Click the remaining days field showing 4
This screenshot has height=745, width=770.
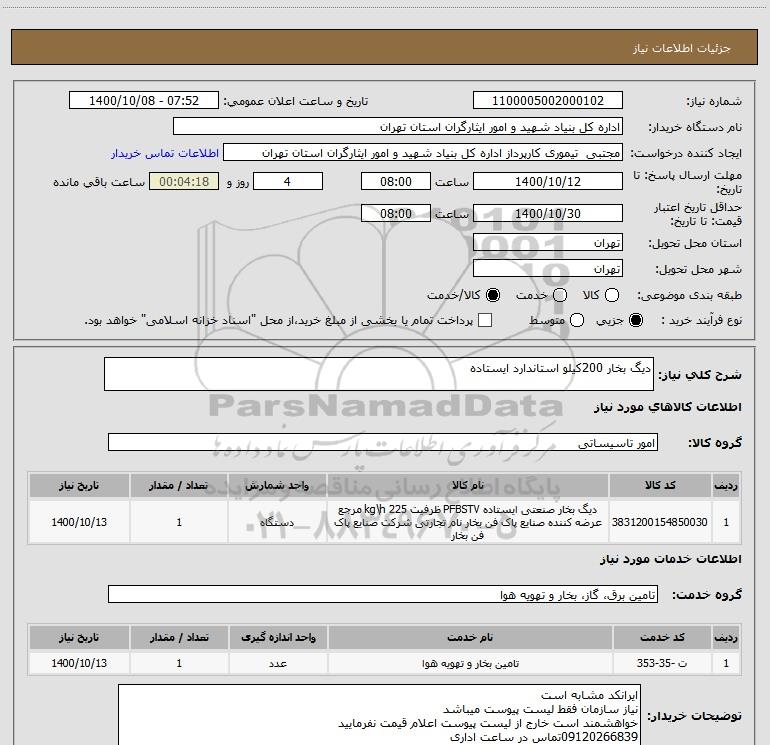click(288, 181)
